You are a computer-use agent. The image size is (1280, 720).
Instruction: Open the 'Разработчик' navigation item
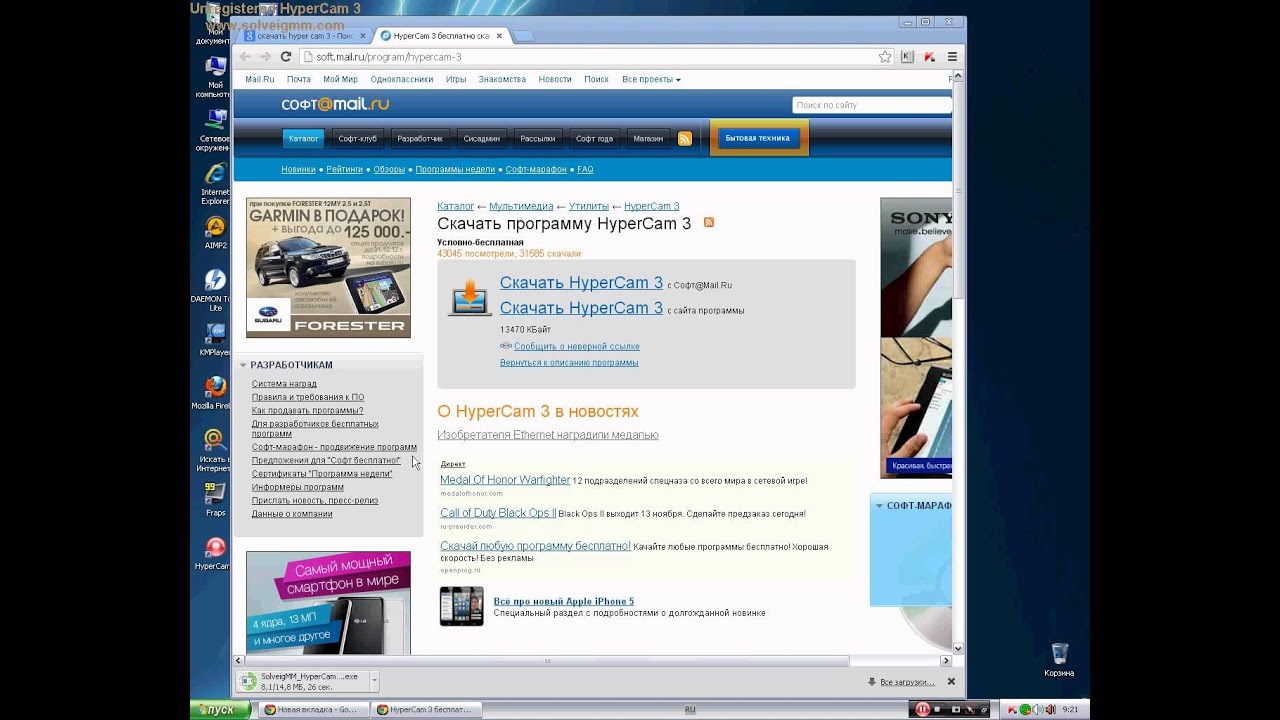420,139
